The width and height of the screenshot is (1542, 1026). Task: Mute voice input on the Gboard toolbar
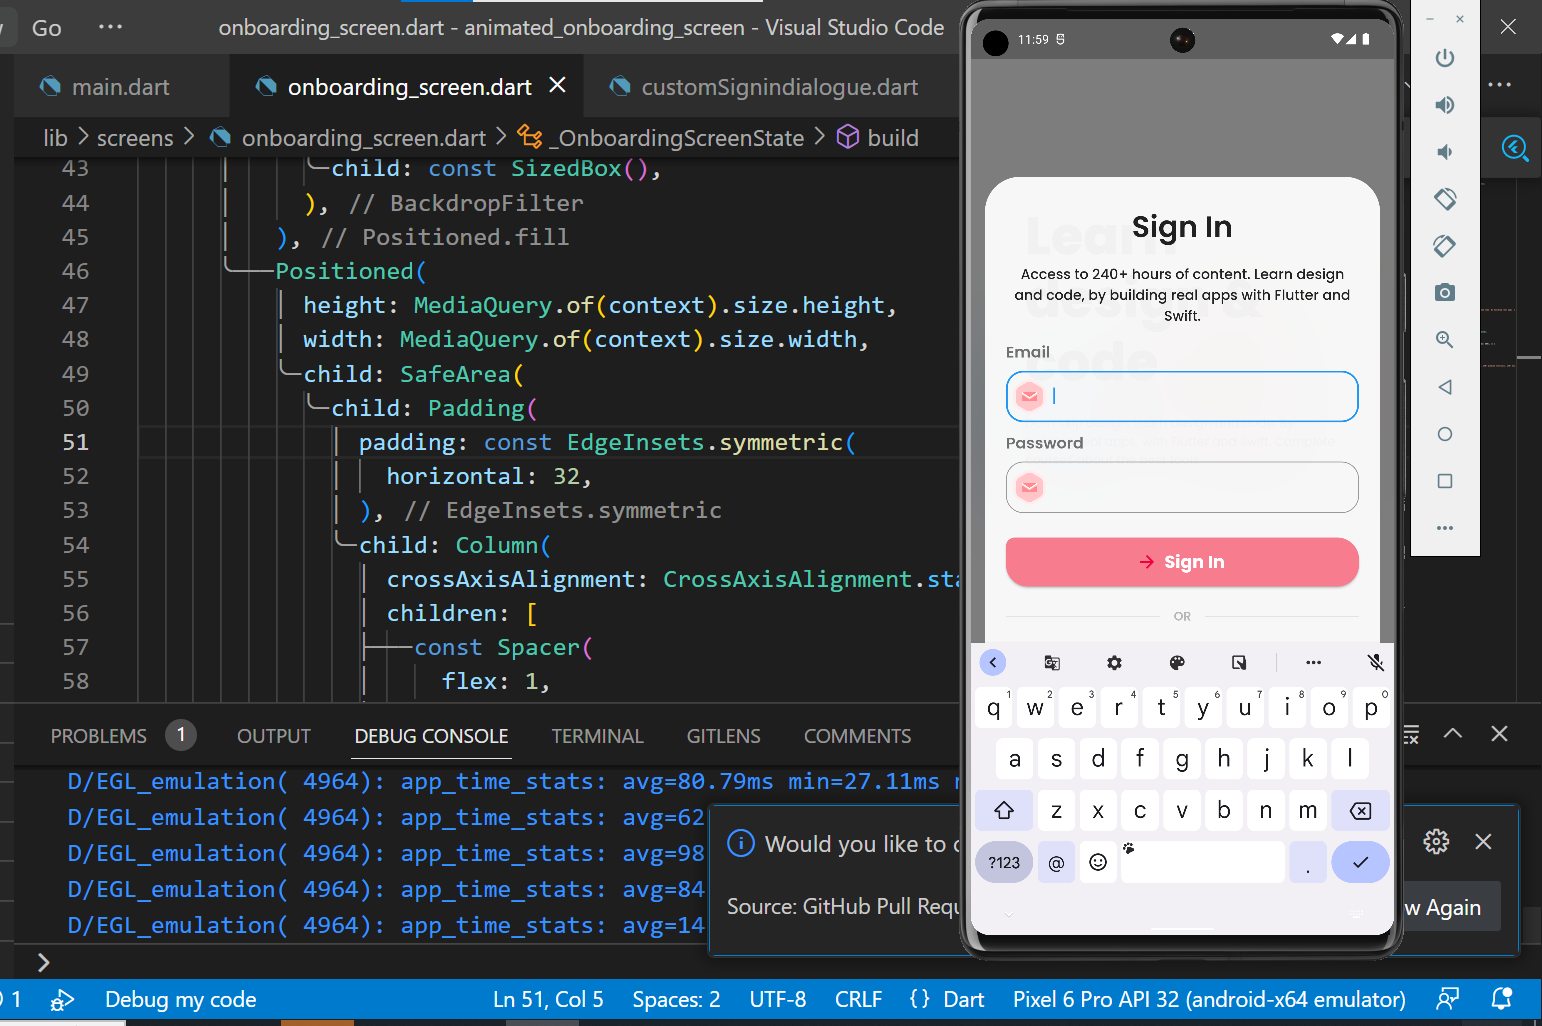point(1376,662)
